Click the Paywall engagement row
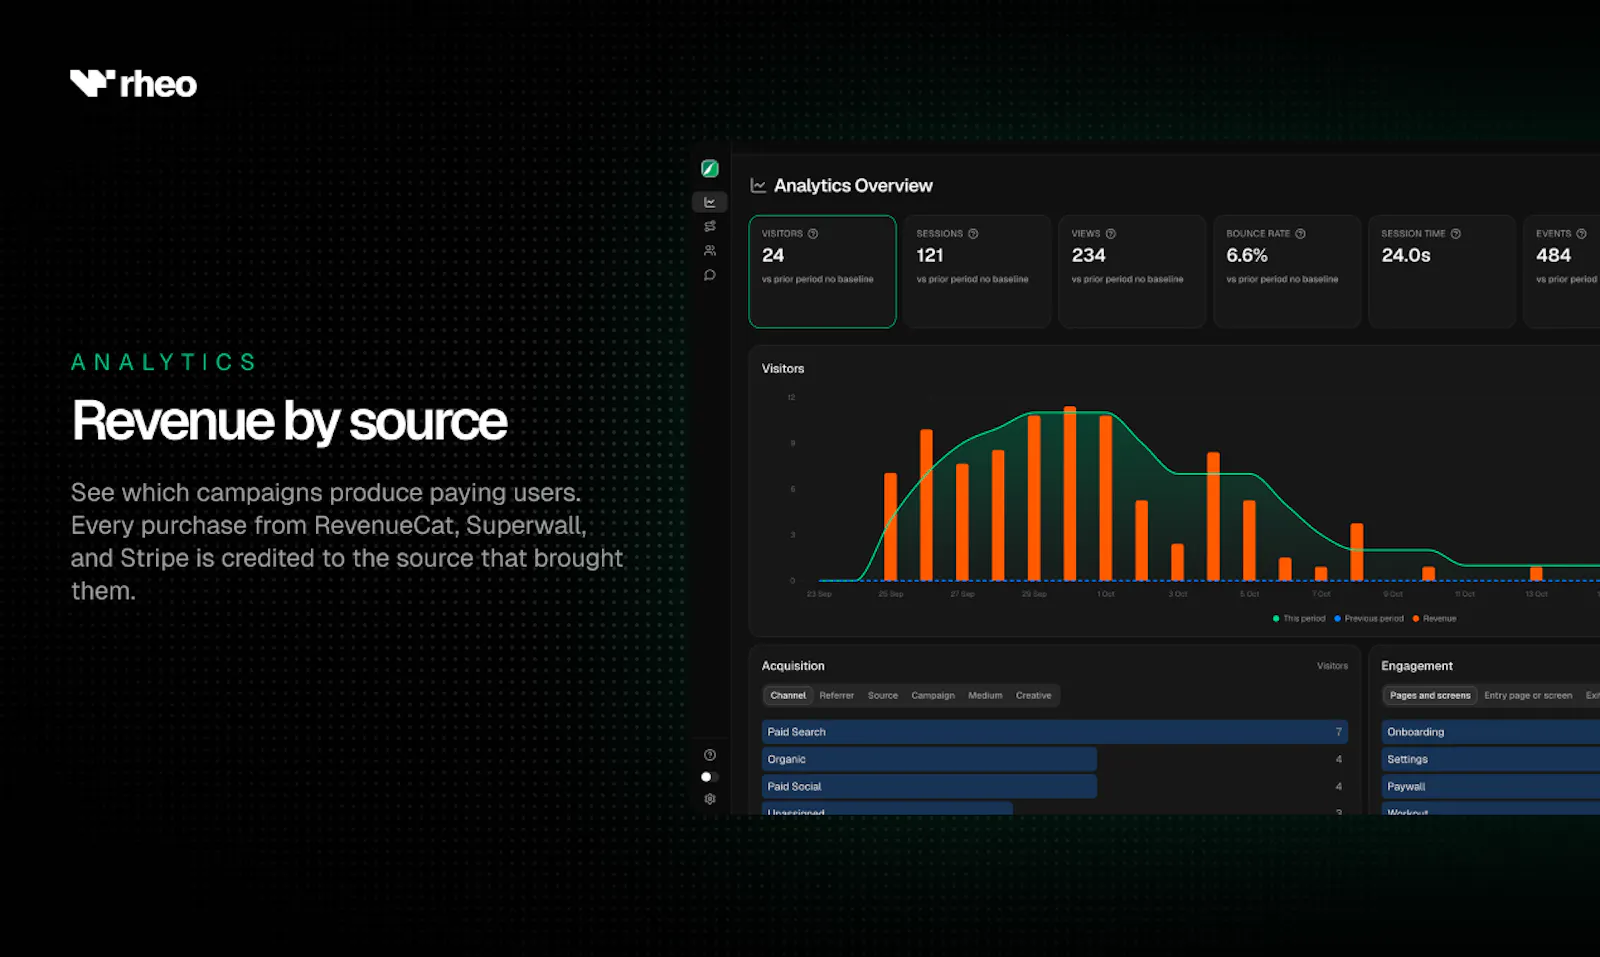Screen dimensions: 1600x957 click(x=1491, y=787)
